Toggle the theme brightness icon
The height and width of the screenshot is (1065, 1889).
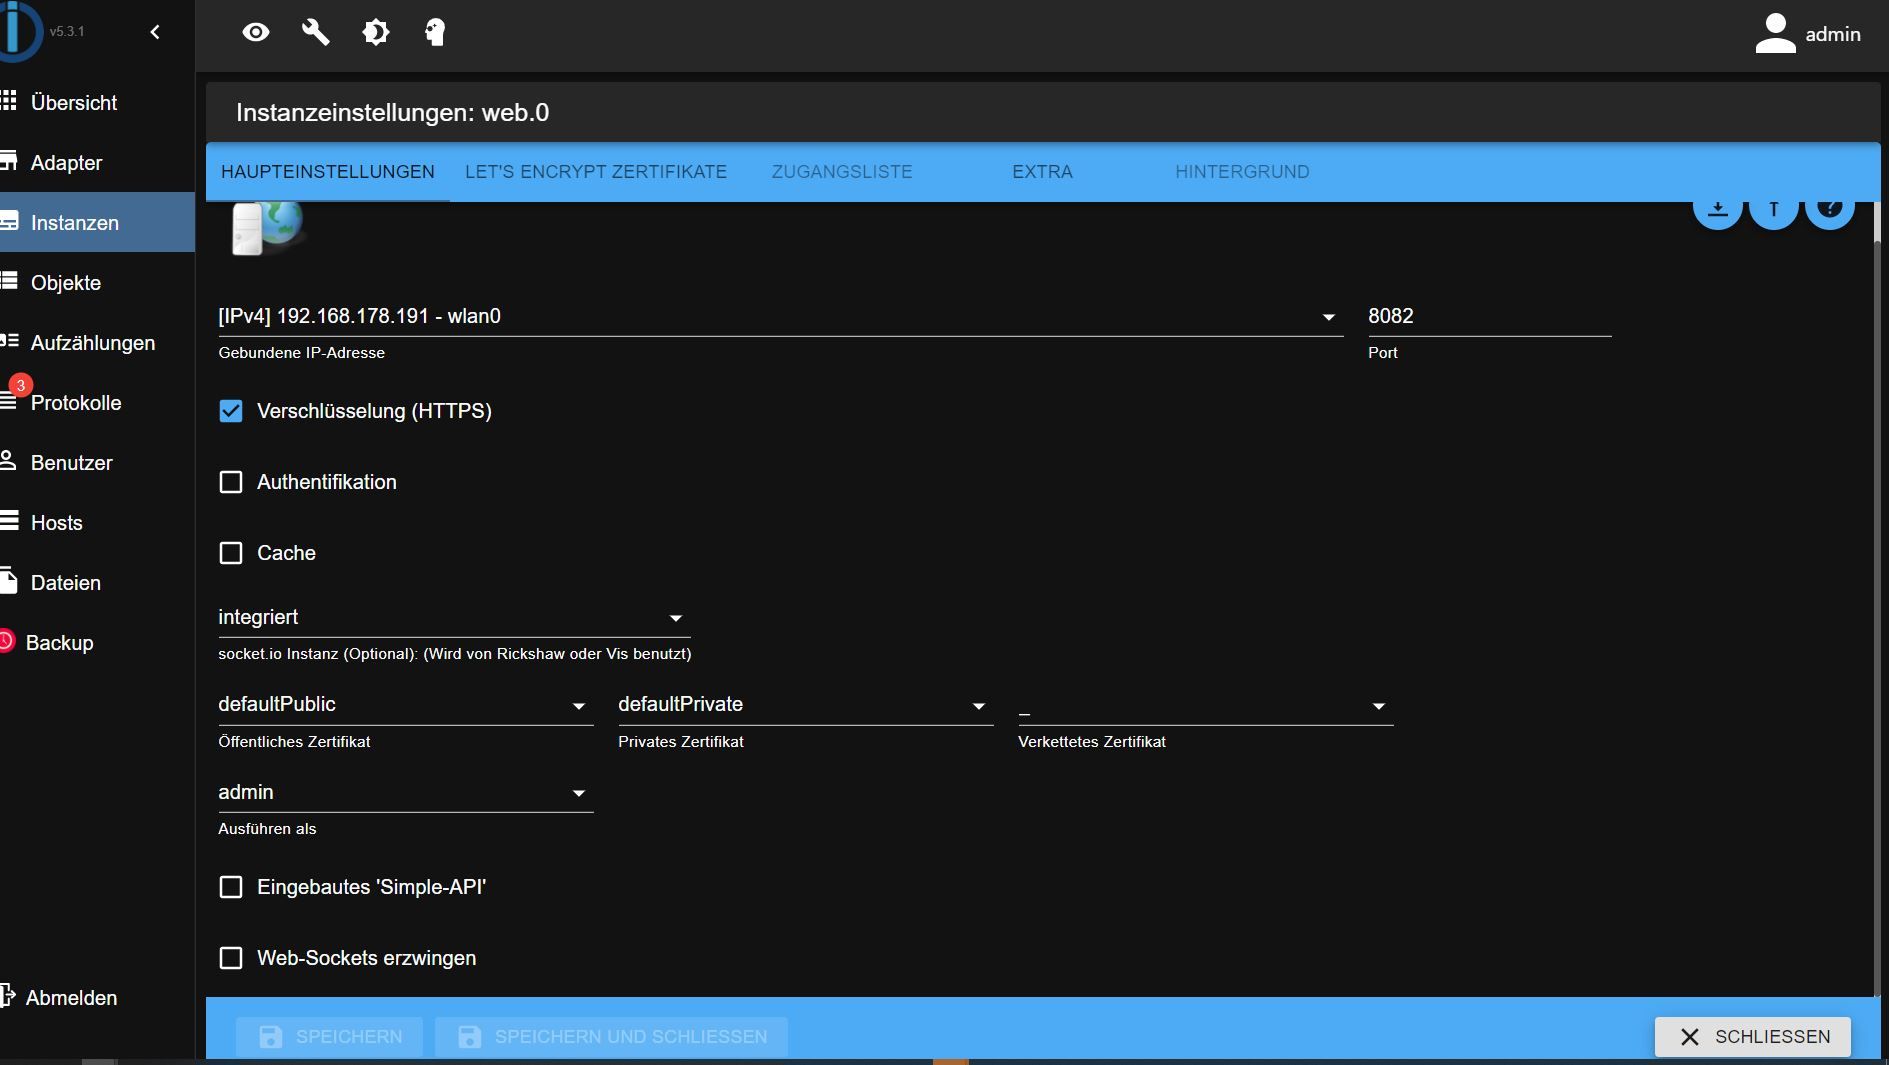(x=376, y=33)
